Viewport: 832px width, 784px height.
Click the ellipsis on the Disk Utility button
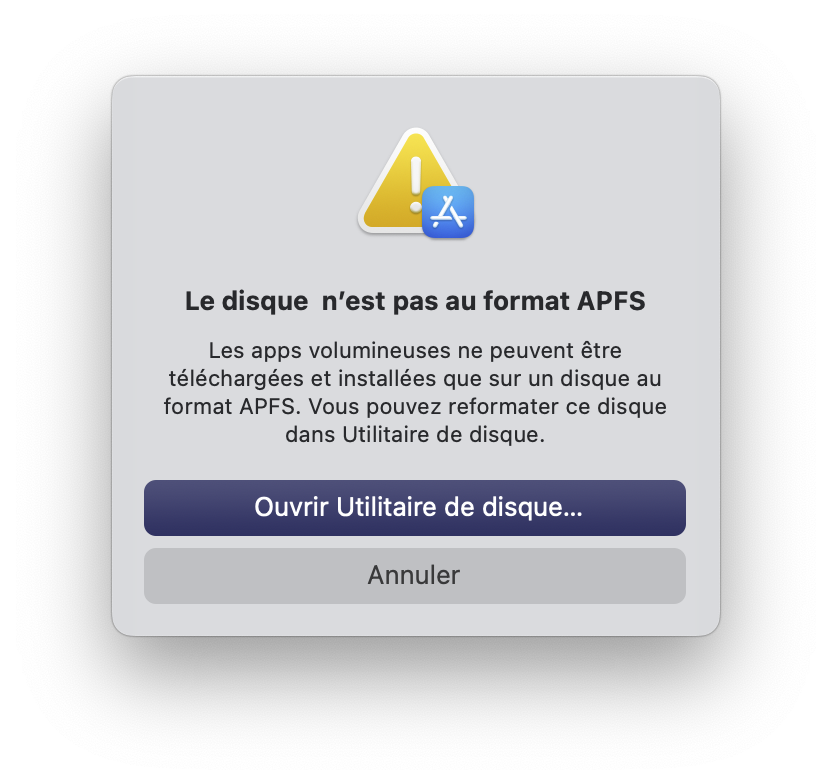(573, 513)
